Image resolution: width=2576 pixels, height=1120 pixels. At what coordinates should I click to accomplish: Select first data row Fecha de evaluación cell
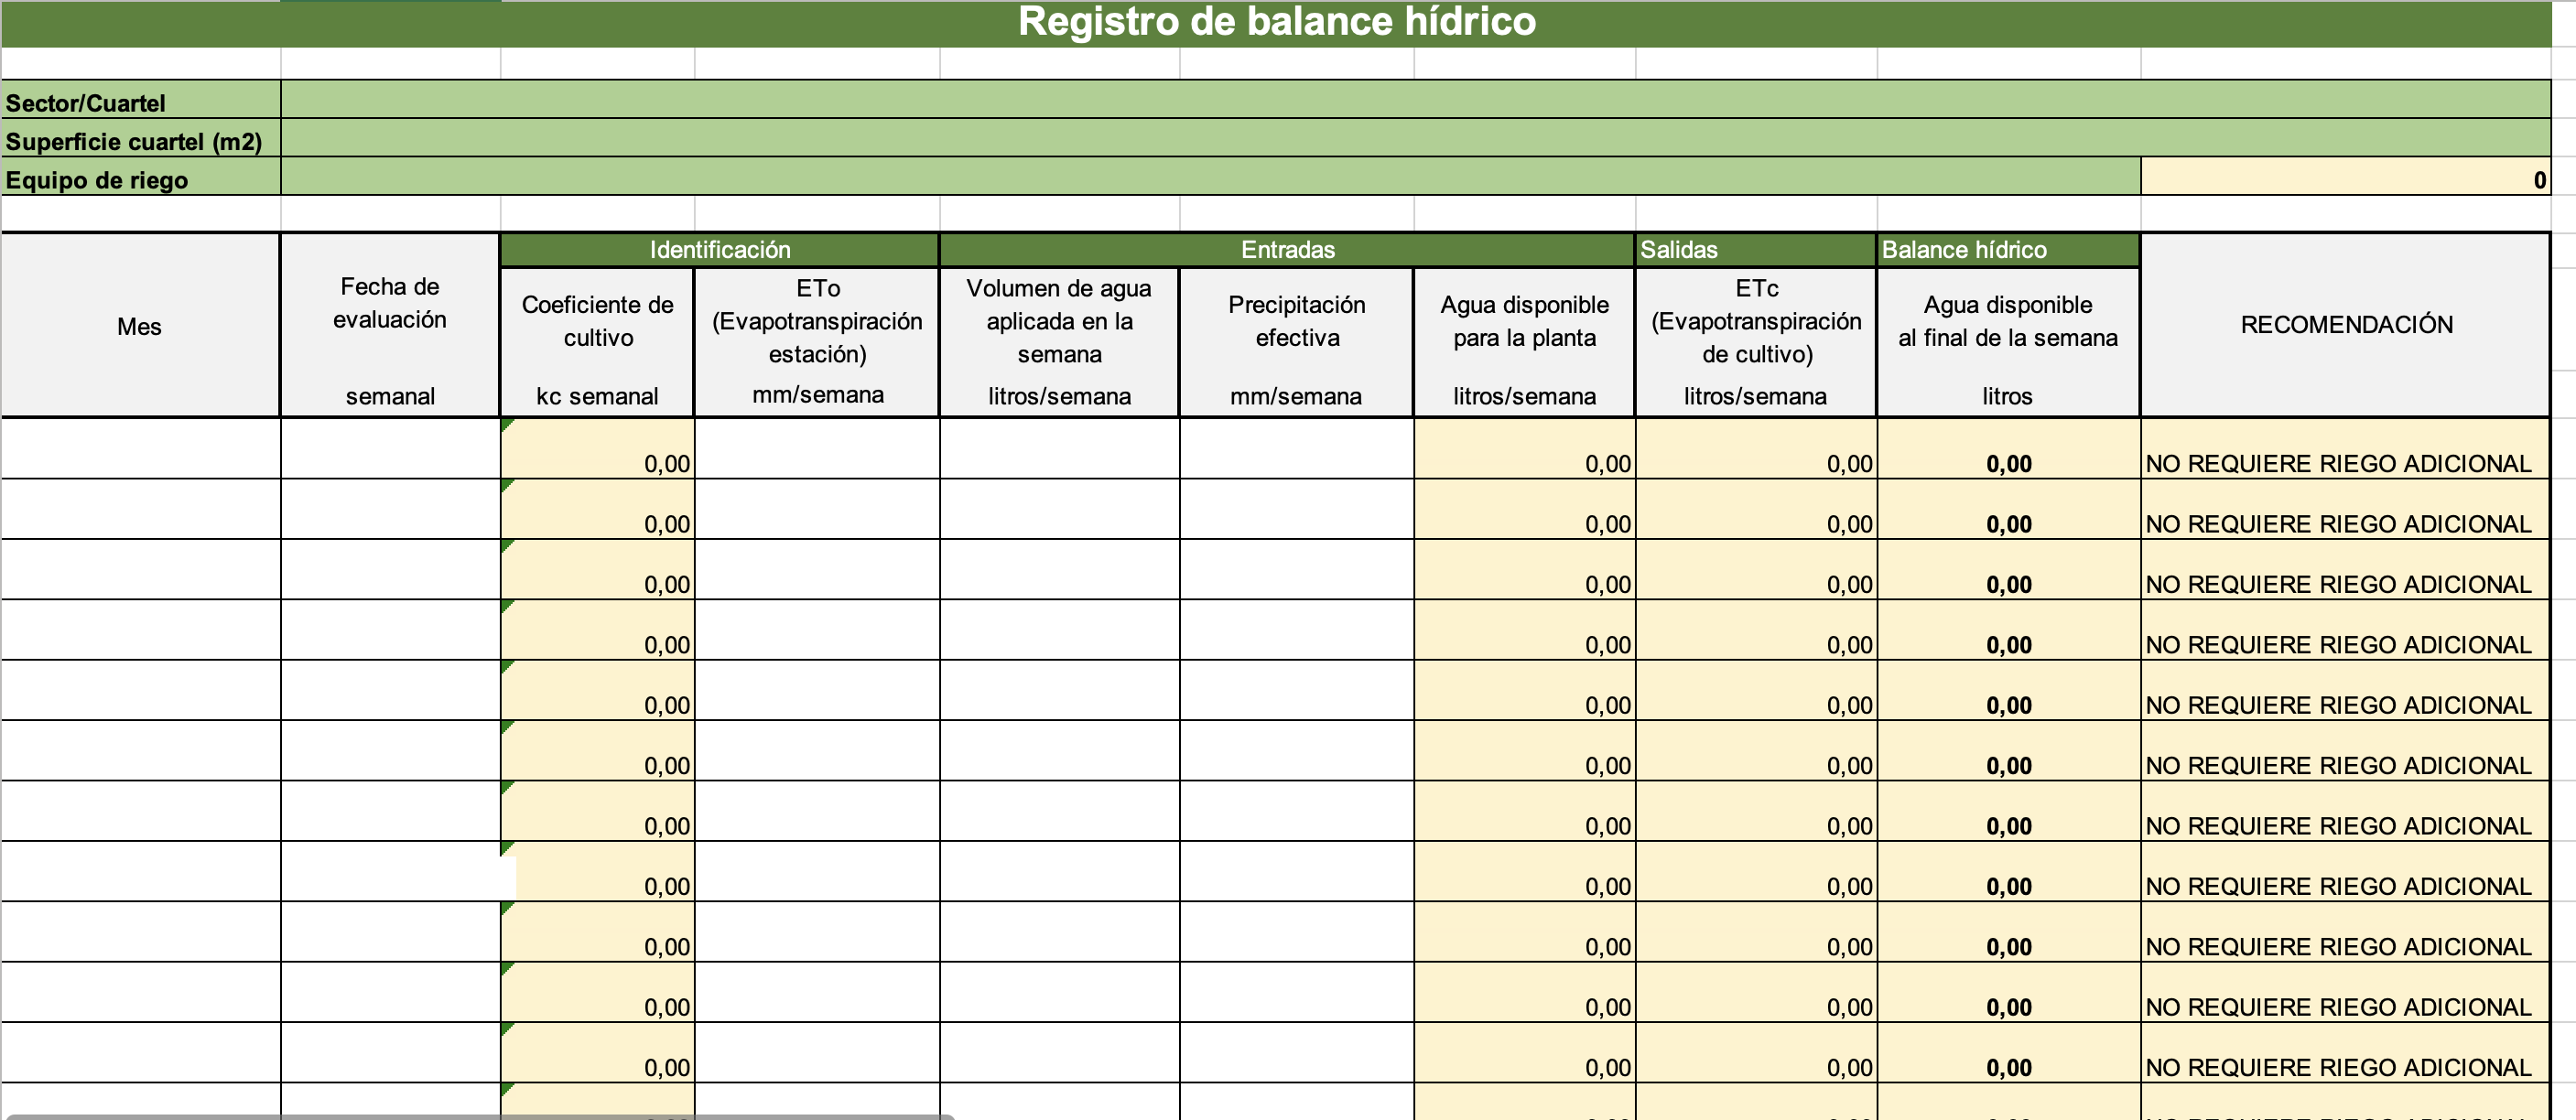(391, 449)
